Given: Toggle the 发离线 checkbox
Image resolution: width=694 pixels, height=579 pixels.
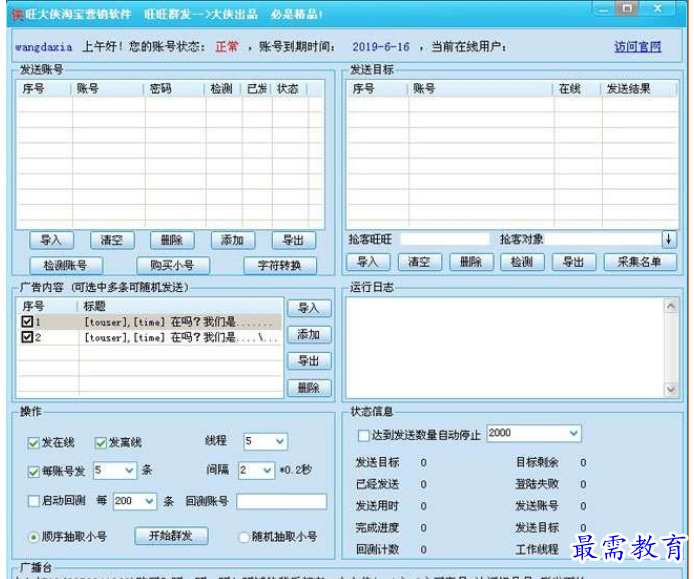Looking at the screenshot, I should point(101,443).
